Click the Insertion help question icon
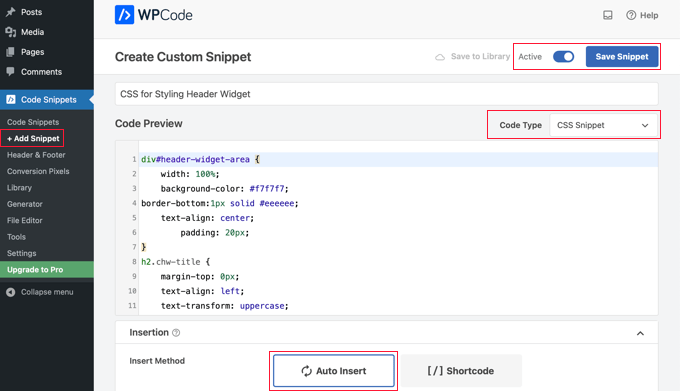Screen dimensions: 680x391 tap(176, 333)
